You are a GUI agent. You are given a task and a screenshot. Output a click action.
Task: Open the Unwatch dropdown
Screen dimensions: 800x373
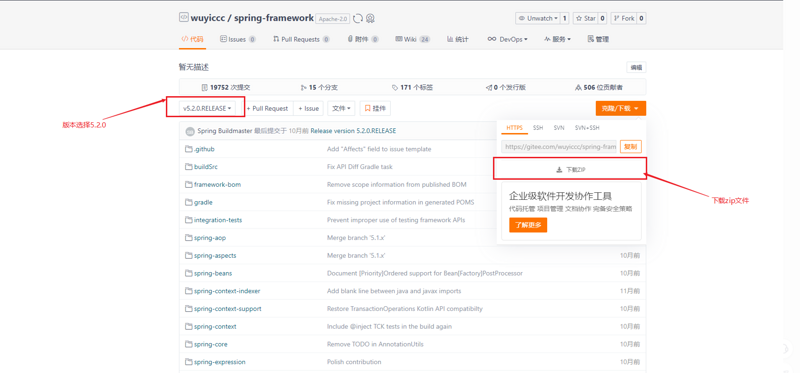tap(537, 18)
